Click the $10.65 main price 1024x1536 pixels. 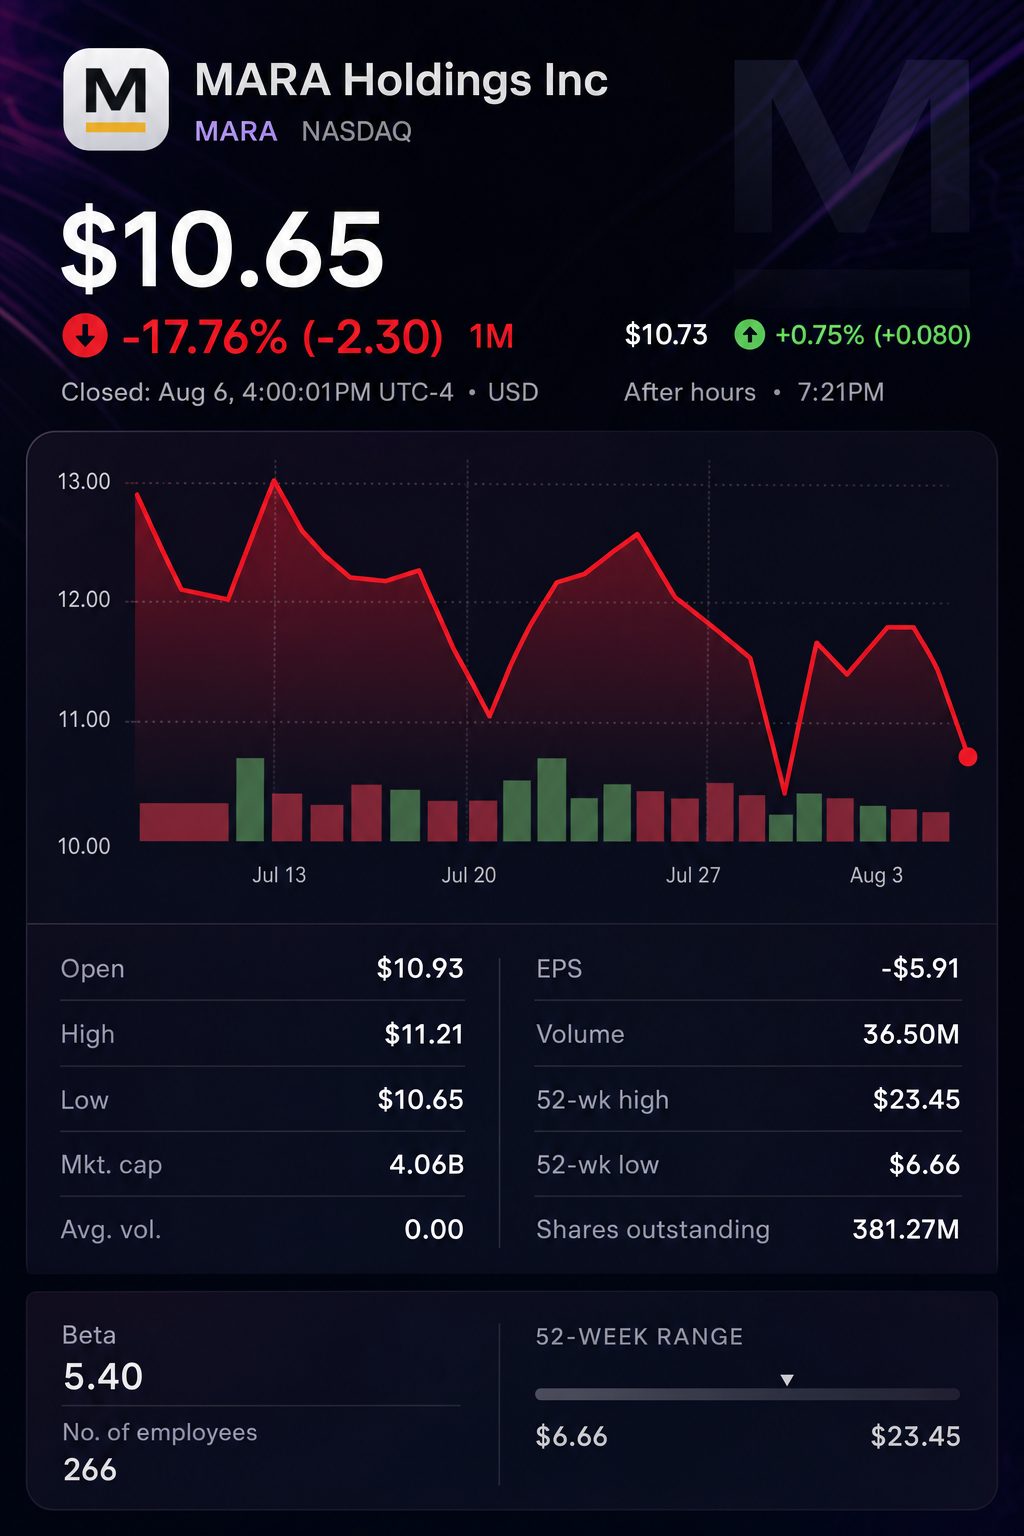(223, 250)
